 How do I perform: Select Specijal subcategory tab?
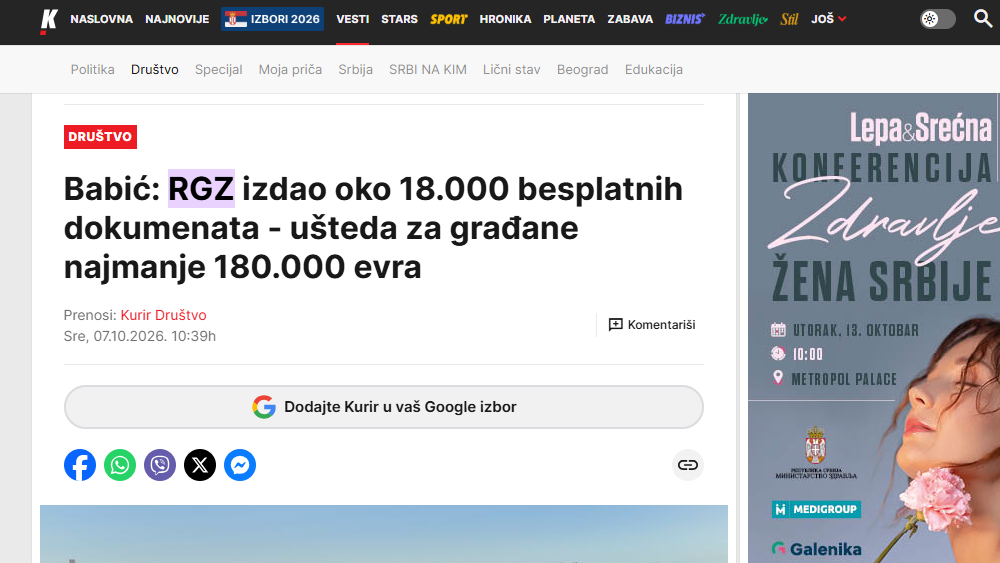(219, 69)
